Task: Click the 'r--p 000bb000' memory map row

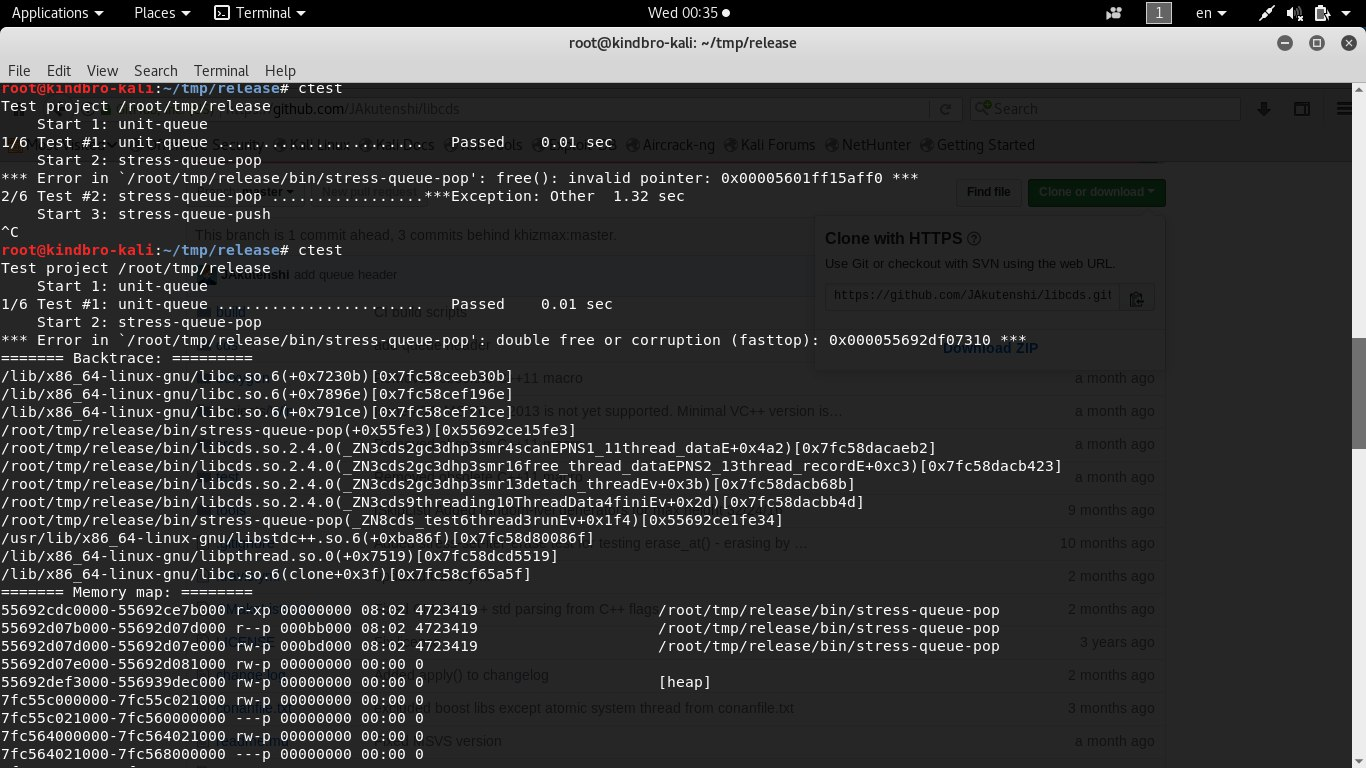Action: point(500,628)
